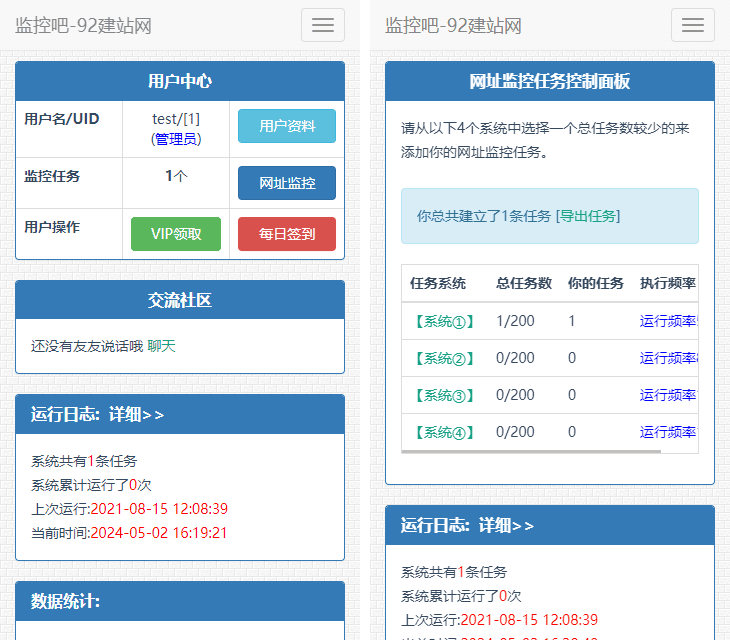Open 运行日志 详细>> on the user center page

[97, 414]
